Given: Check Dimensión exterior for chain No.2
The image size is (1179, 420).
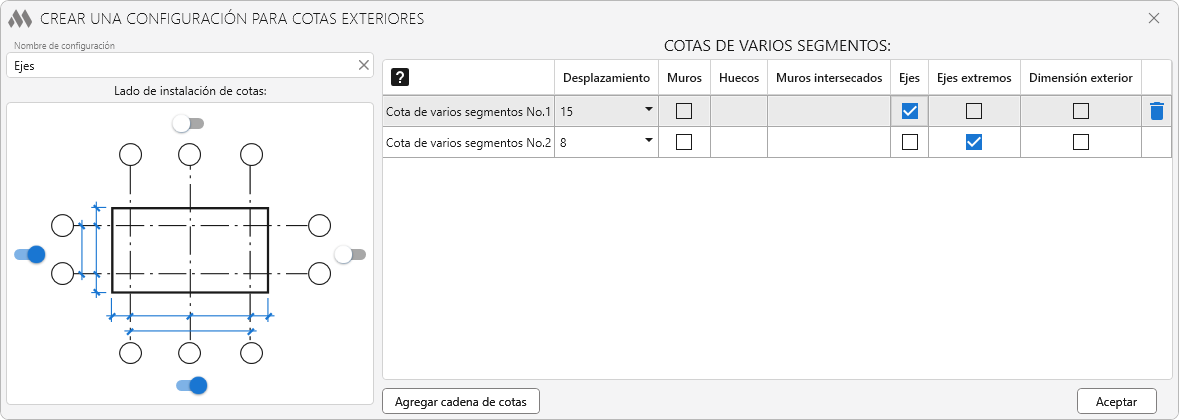Looking at the screenshot, I should point(1080,142).
